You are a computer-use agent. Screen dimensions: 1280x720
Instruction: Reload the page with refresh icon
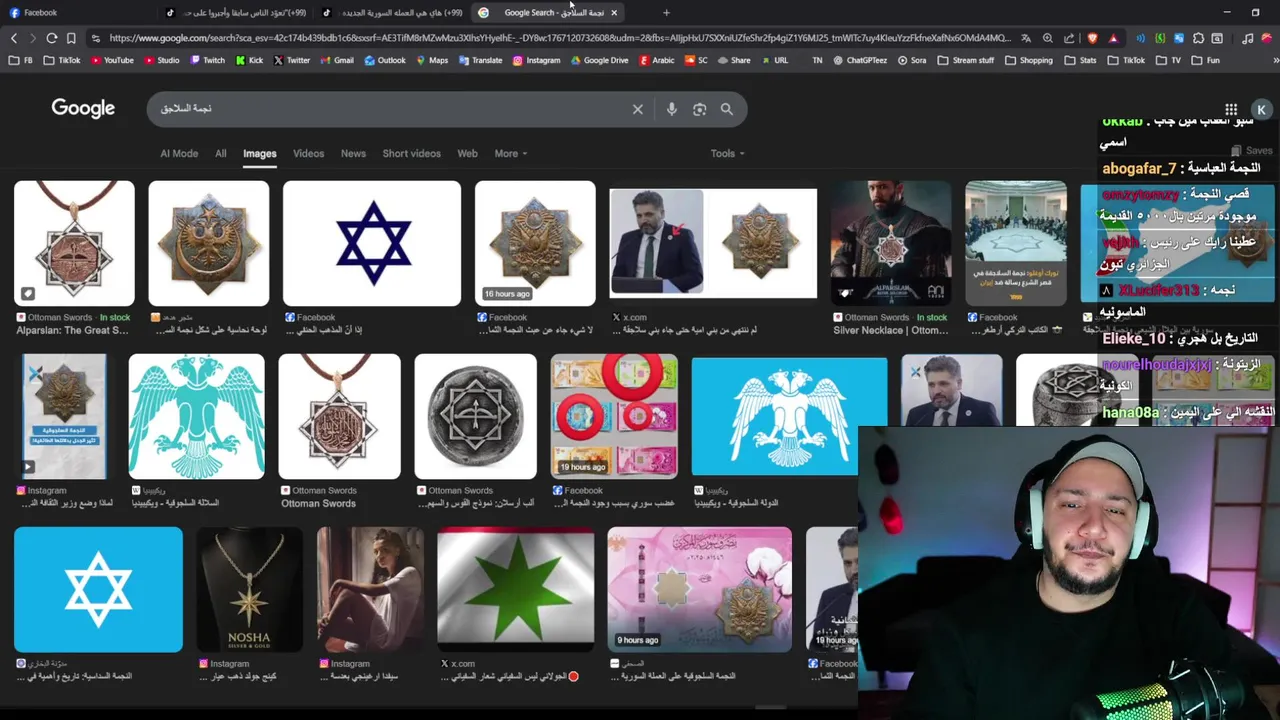pos(52,38)
